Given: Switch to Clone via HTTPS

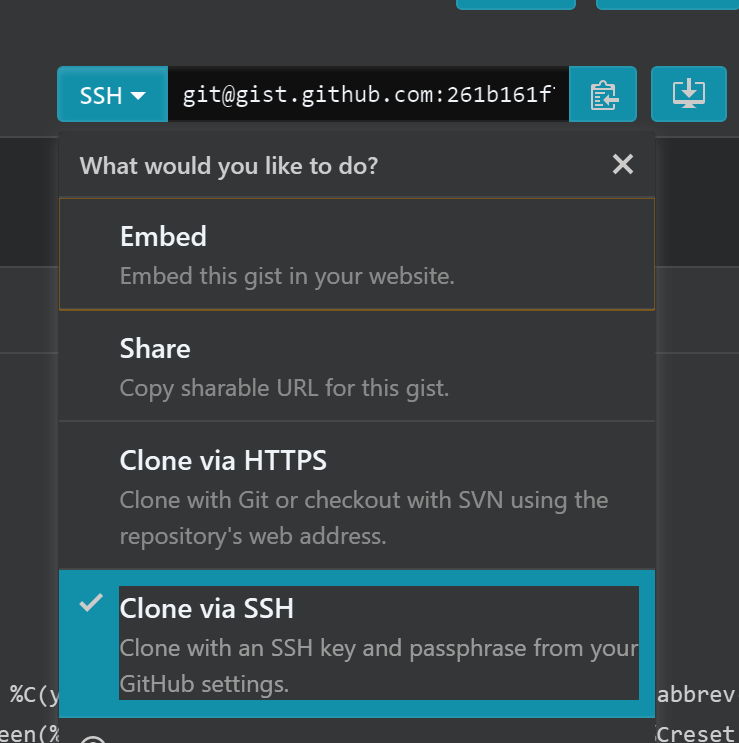Looking at the screenshot, I should click(357, 495).
